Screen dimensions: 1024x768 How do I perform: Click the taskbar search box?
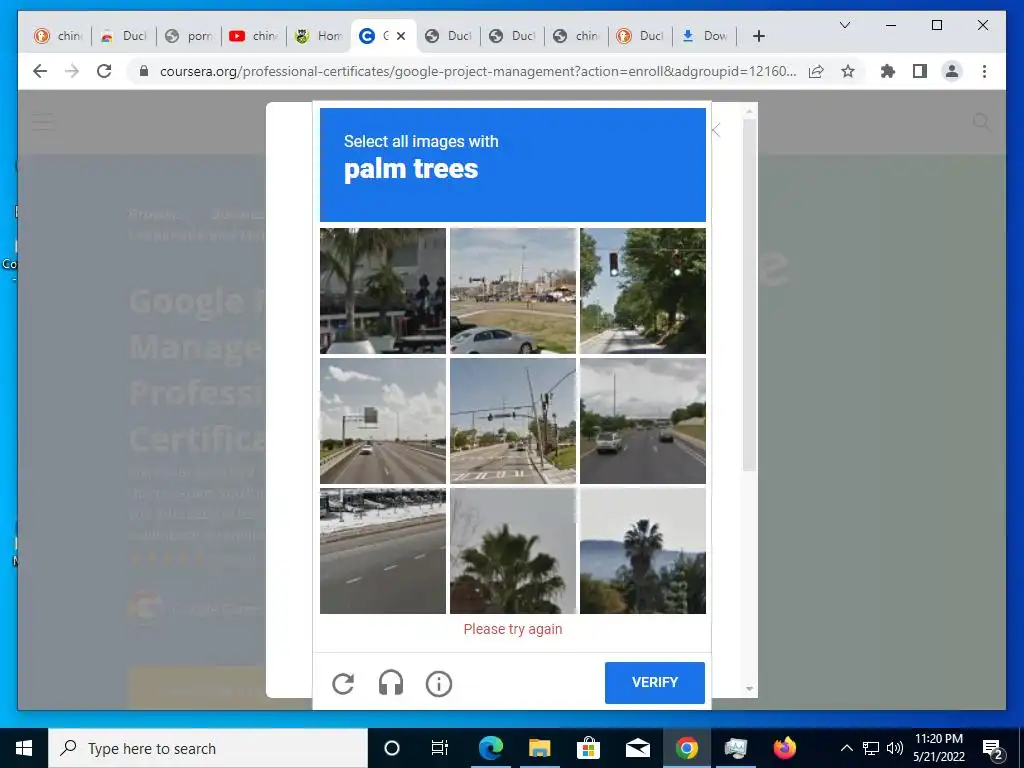pyautogui.click(x=208, y=748)
